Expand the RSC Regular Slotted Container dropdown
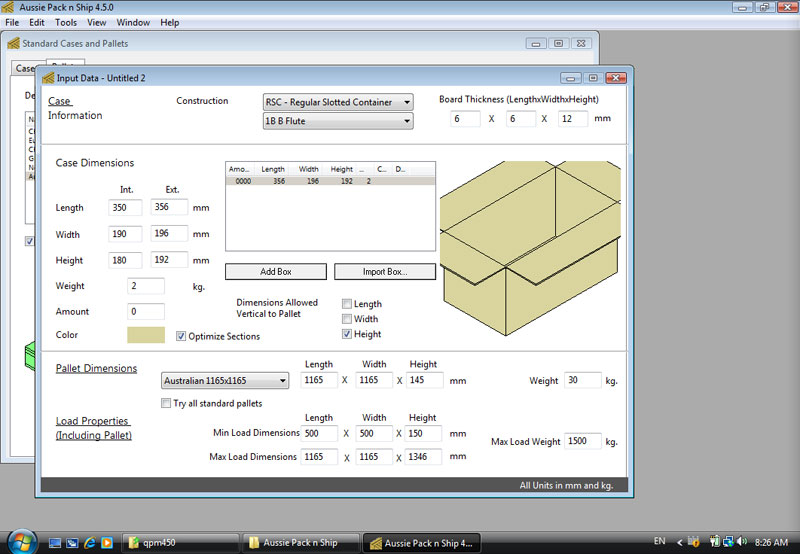This screenshot has height=554, width=800. pos(338,102)
